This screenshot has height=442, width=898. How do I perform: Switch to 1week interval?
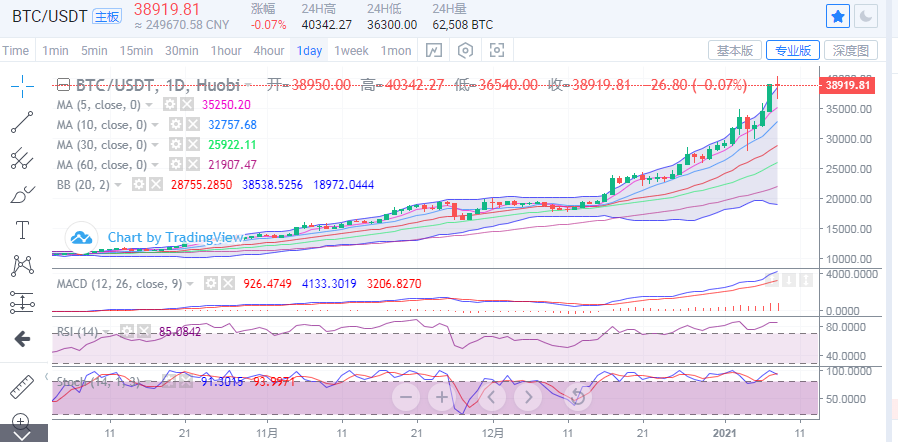coord(351,50)
